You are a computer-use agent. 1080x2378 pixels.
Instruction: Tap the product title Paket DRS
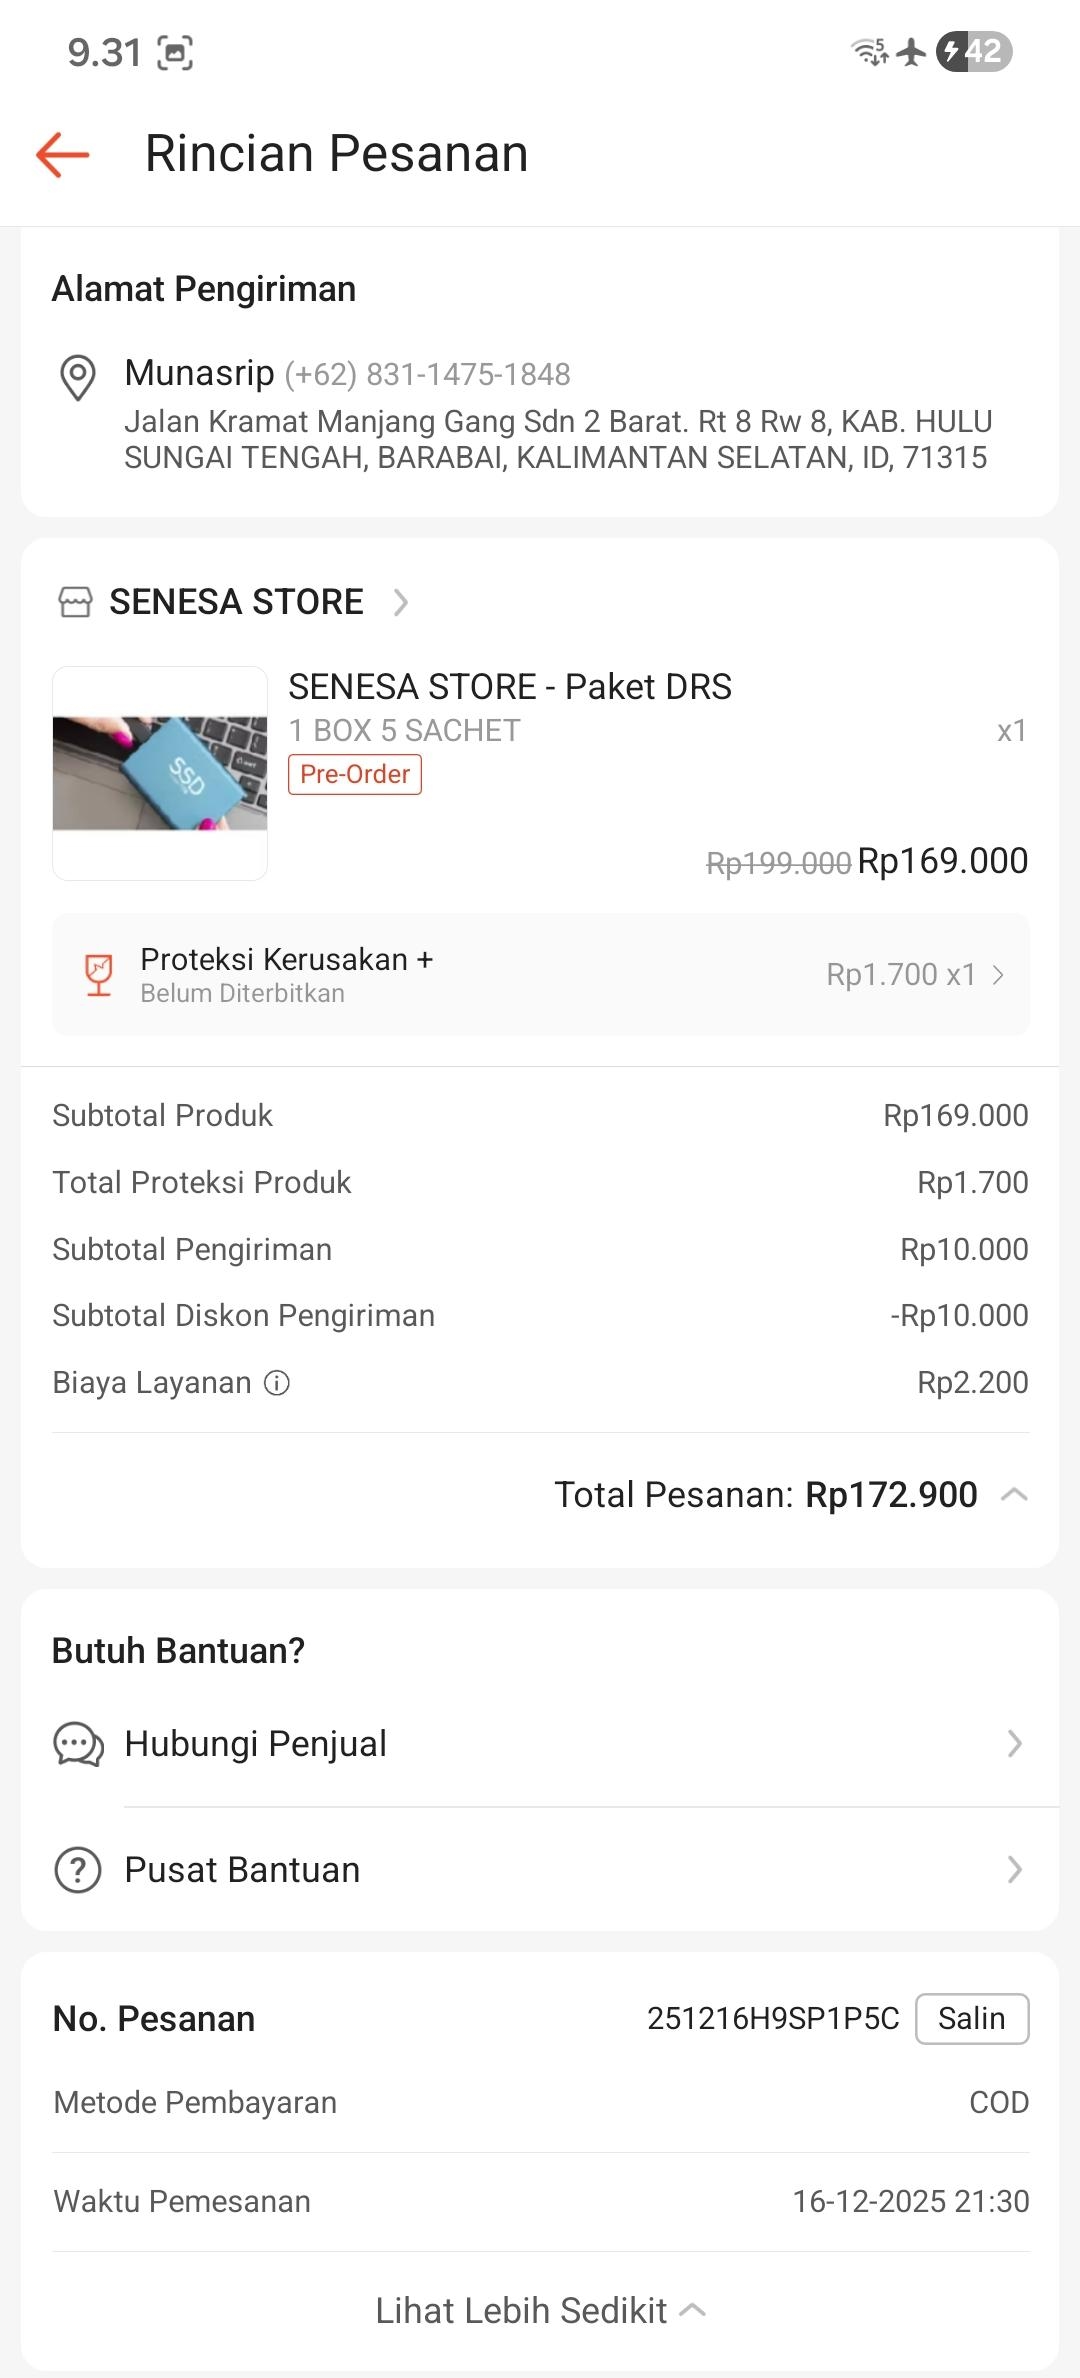coord(510,687)
